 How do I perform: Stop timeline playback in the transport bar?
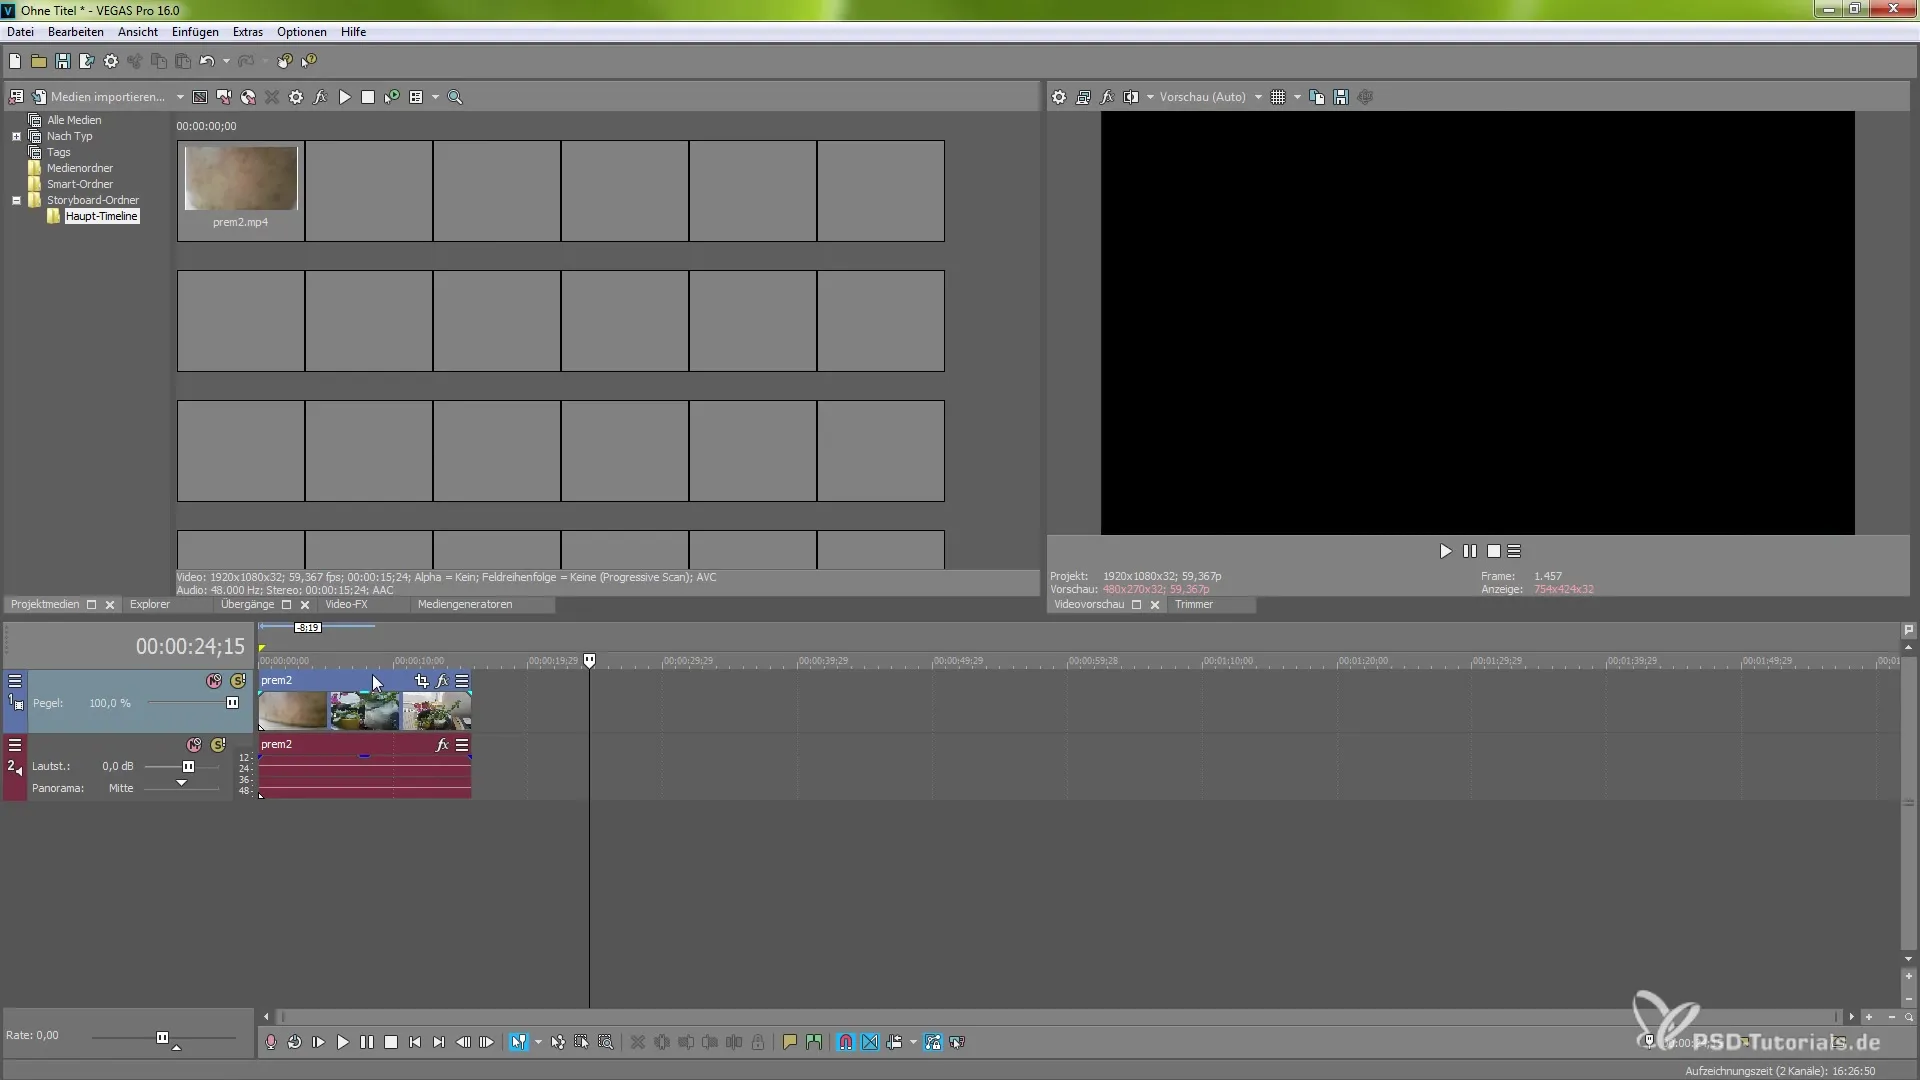tap(391, 1042)
